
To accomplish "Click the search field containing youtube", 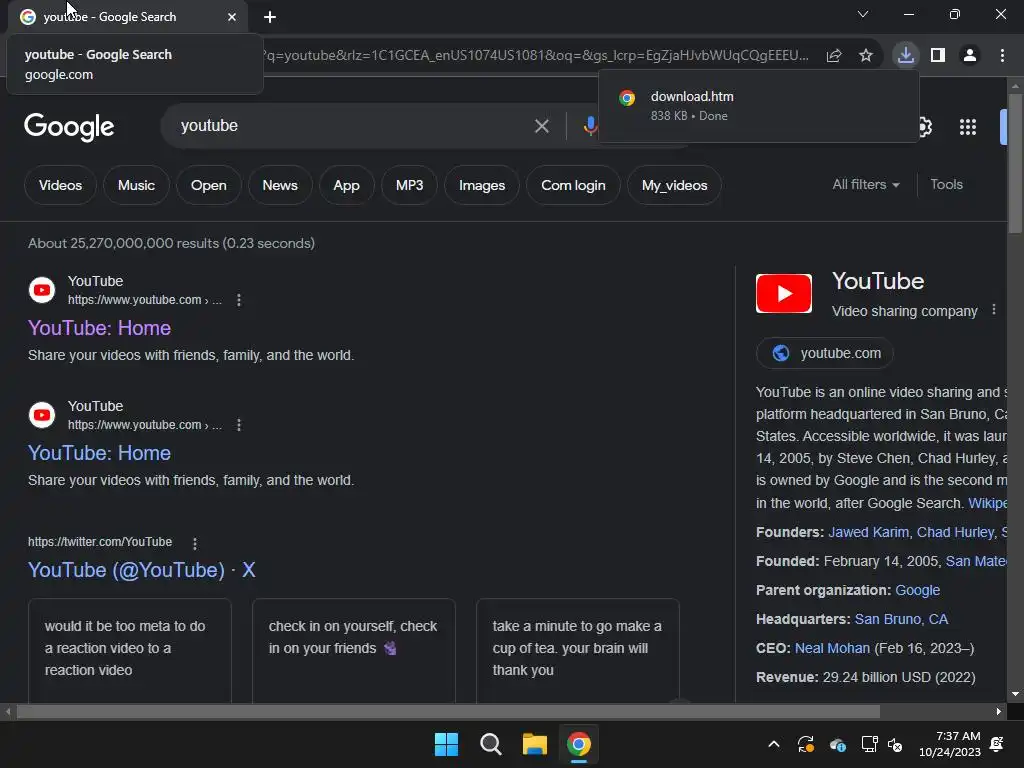I will coord(353,126).
